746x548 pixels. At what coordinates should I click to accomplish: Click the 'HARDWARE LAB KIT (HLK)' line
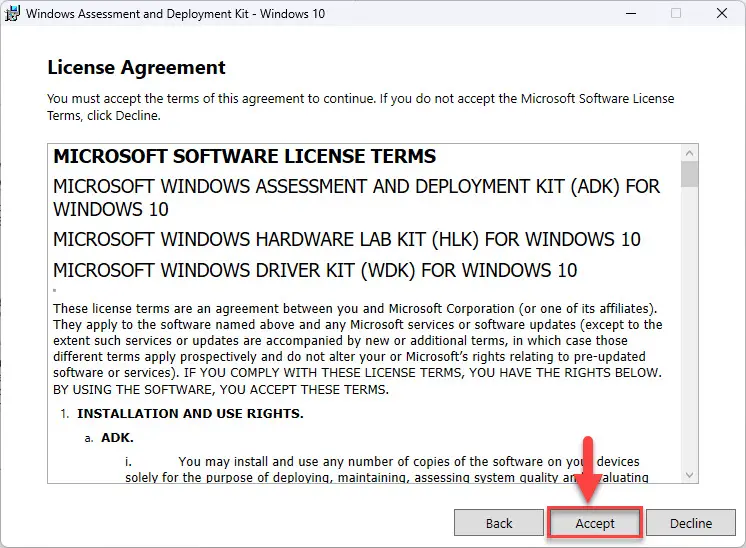(x=347, y=239)
